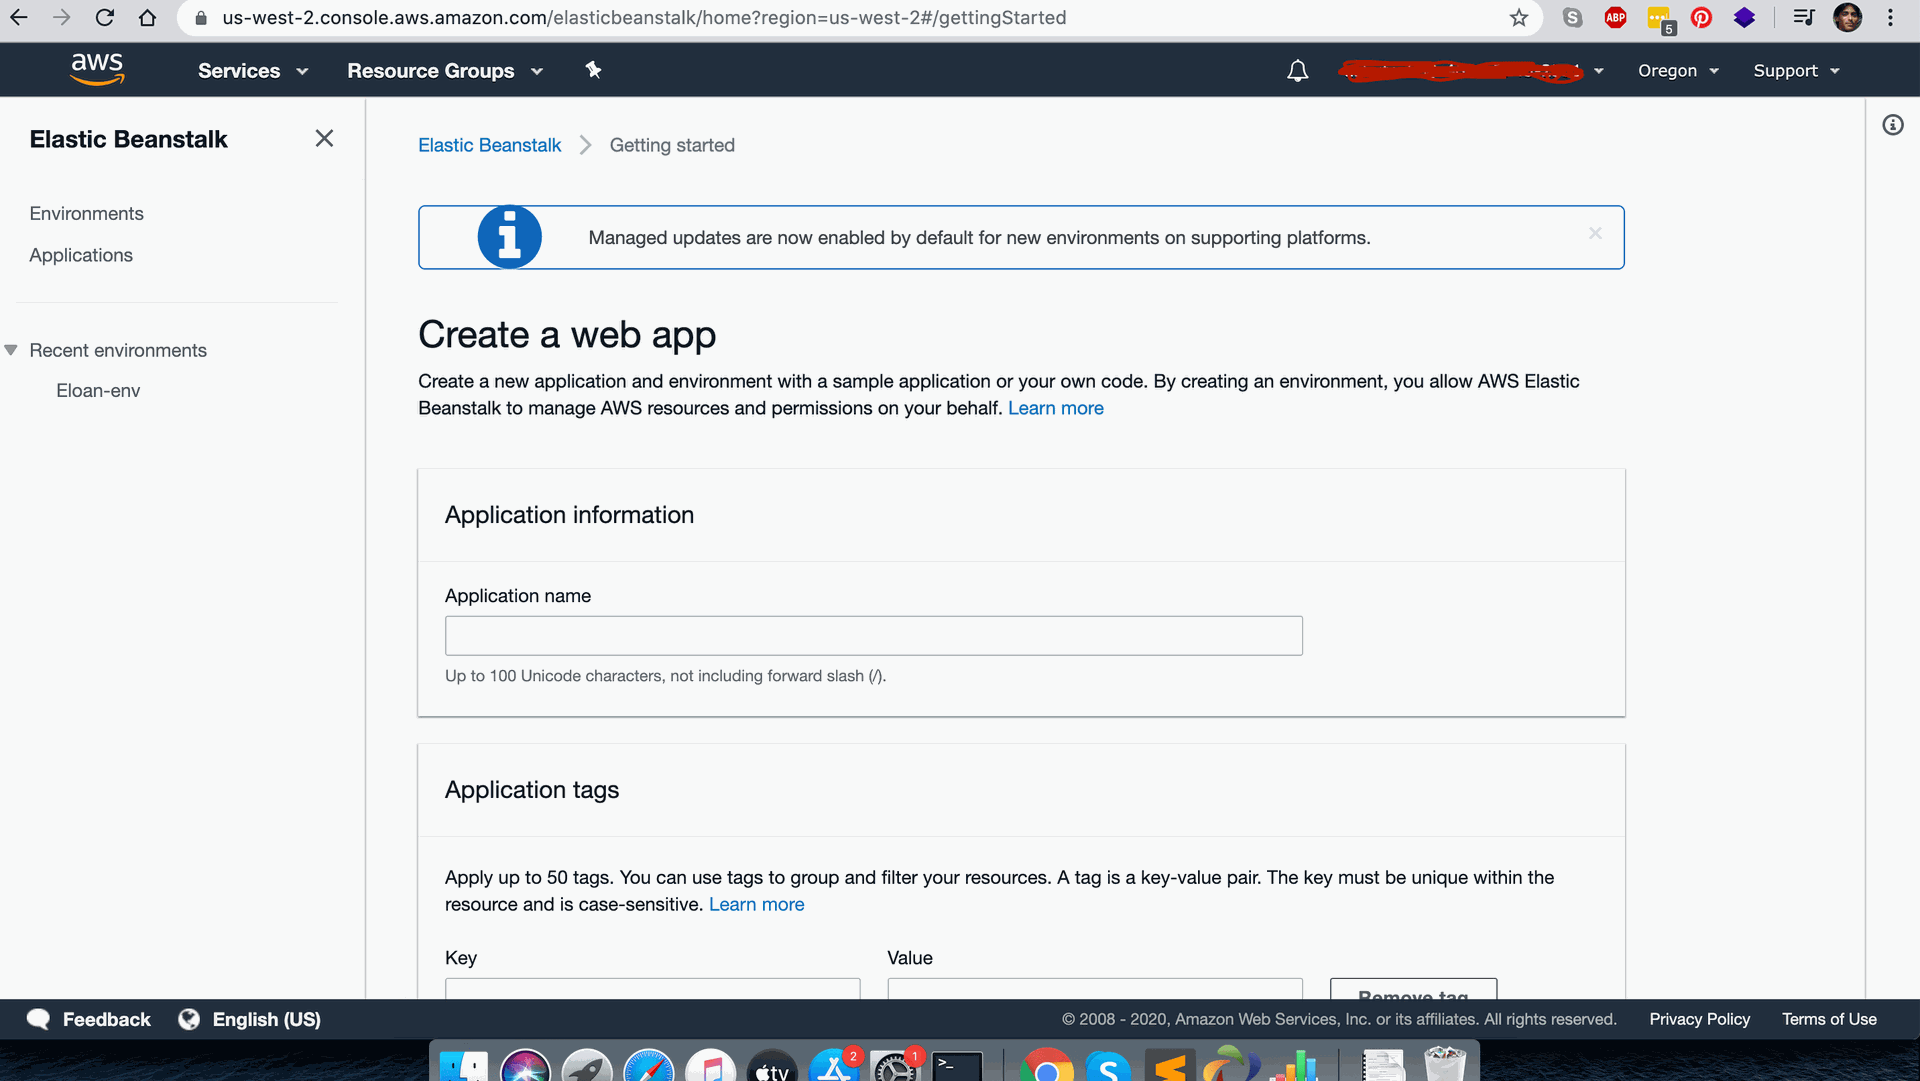Open Chrome from the dock
1920x1081 pixels.
[1046, 1066]
